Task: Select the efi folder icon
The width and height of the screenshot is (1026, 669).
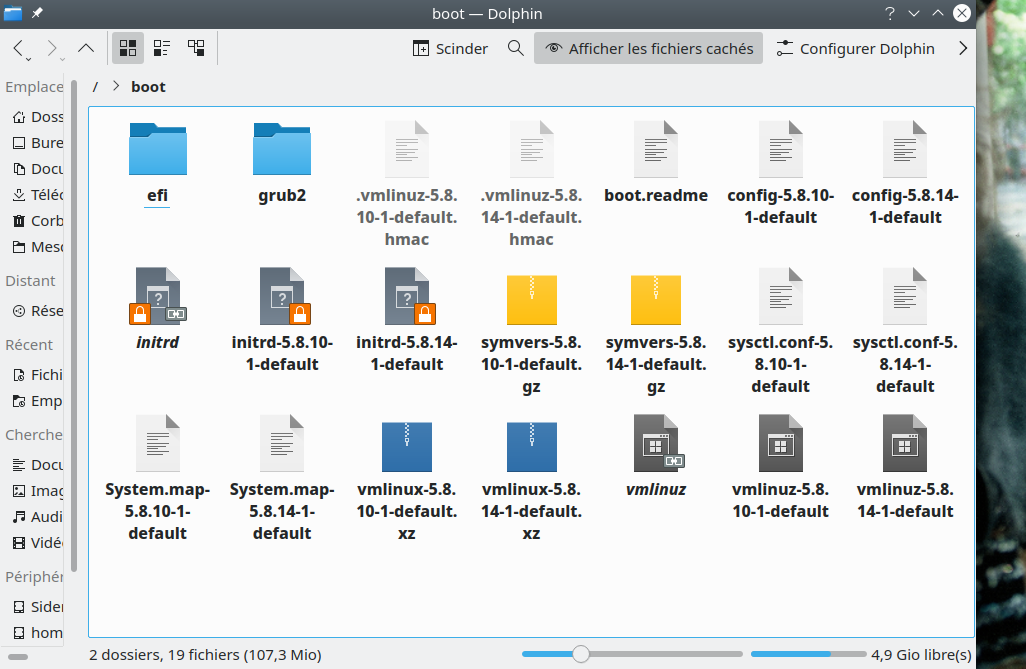Action: [158, 149]
